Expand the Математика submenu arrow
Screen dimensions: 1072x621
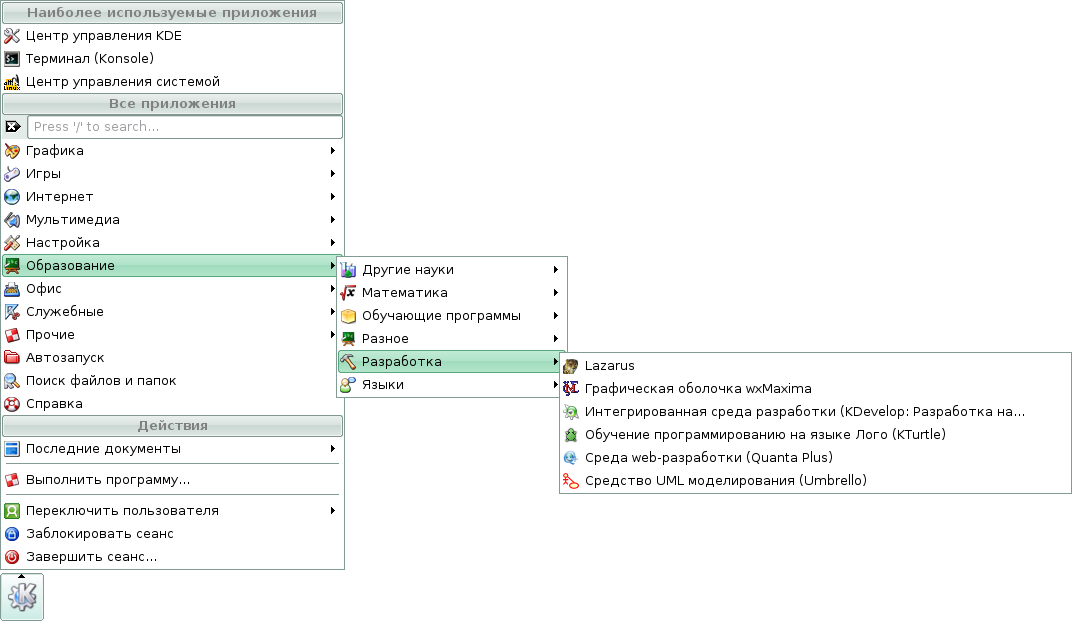tap(555, 293)
